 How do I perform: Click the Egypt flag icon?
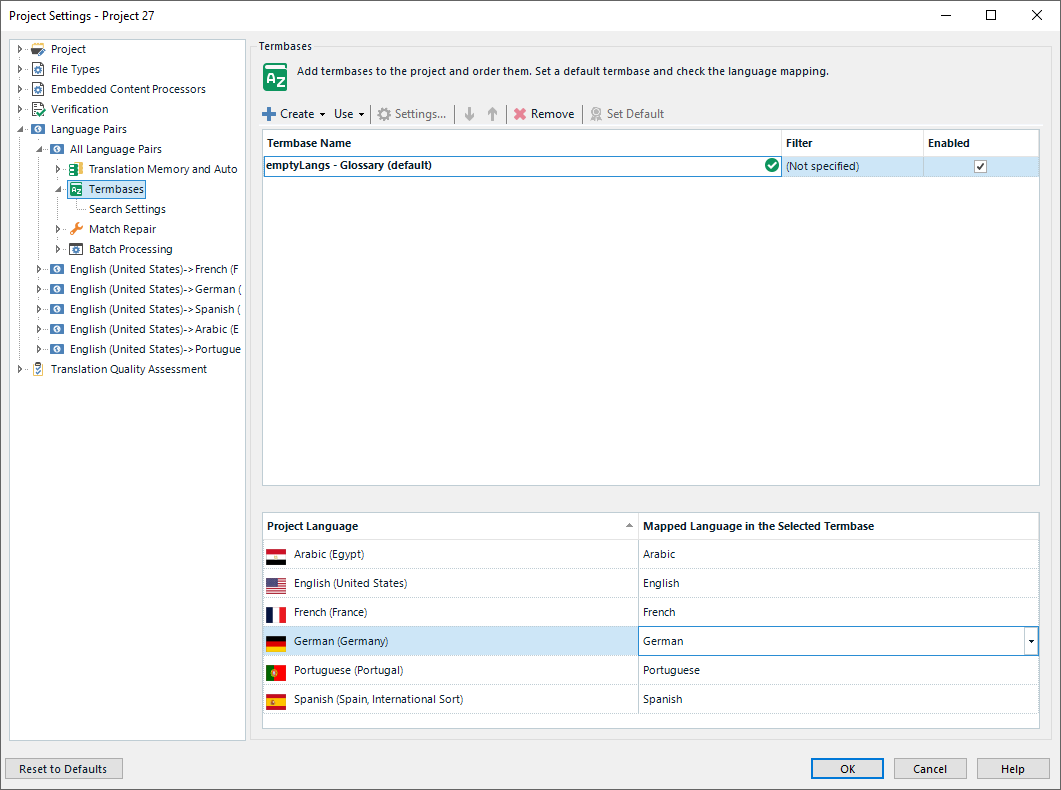click(x=276, y=557)
